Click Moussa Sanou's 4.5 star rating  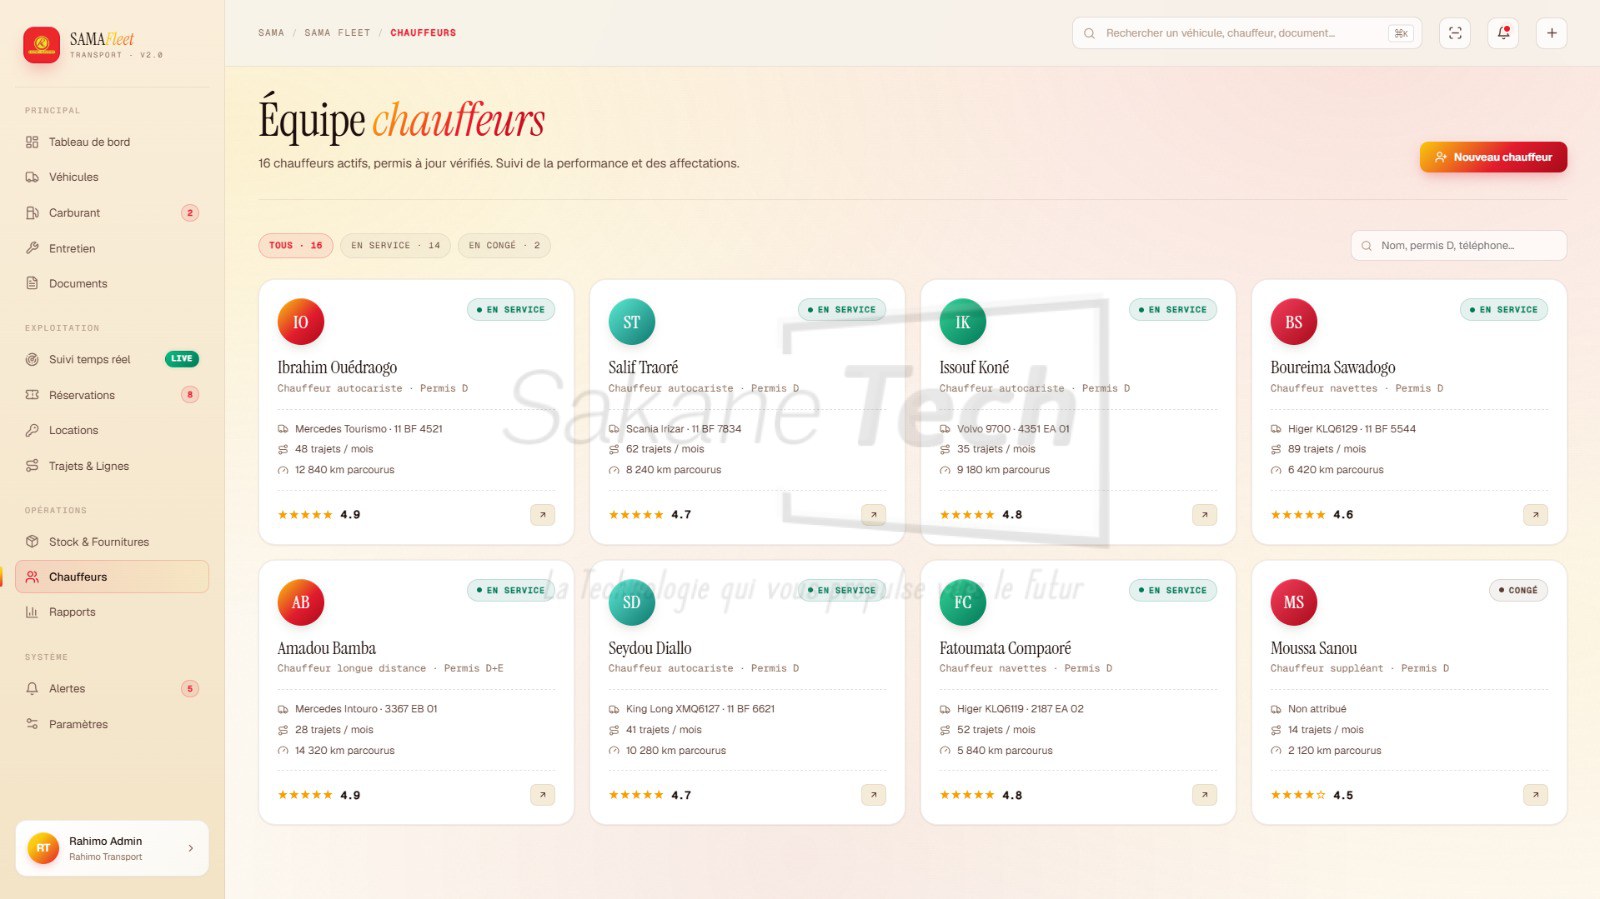[1312, 795]
